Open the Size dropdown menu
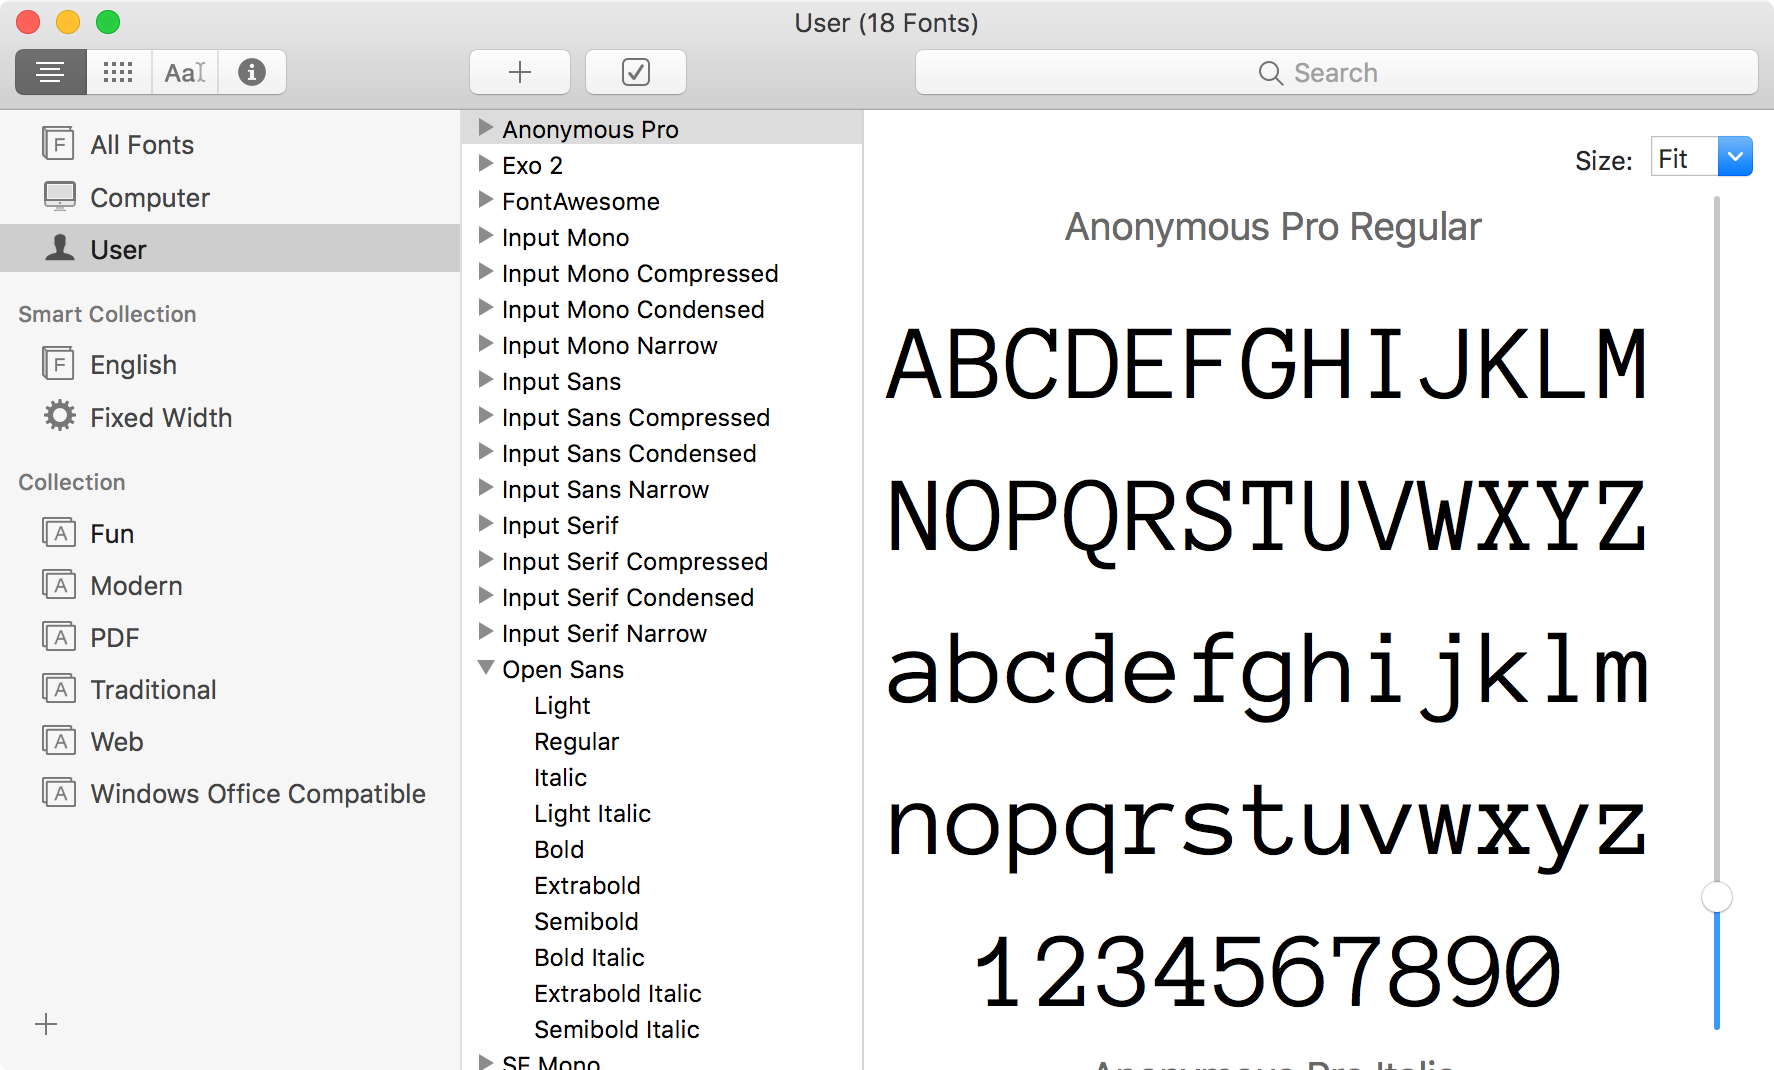The height and width of the screenshot is (1070, 1774). pos(1735,157)
